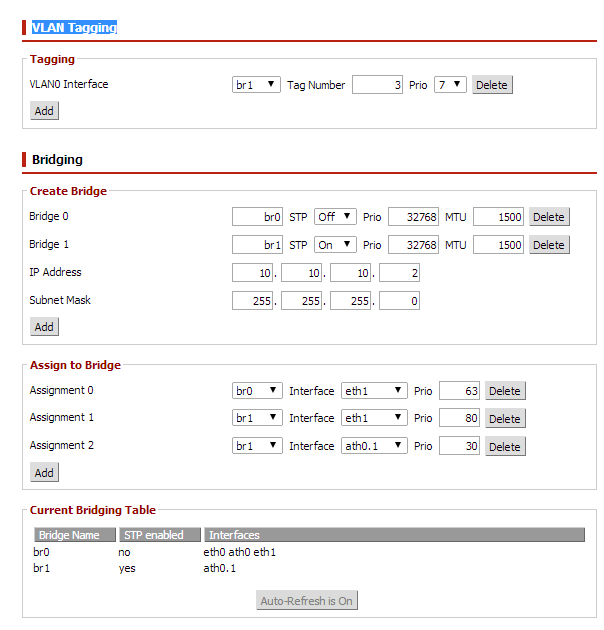Click the first IP Address octet field
The image size is (604, 630).
pos(252,273)
